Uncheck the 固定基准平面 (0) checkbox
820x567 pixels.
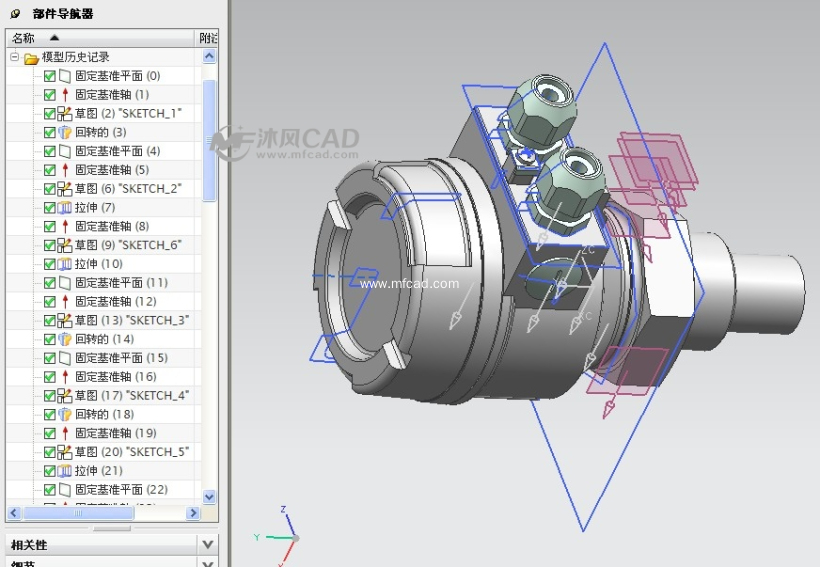tap(50, 76)
